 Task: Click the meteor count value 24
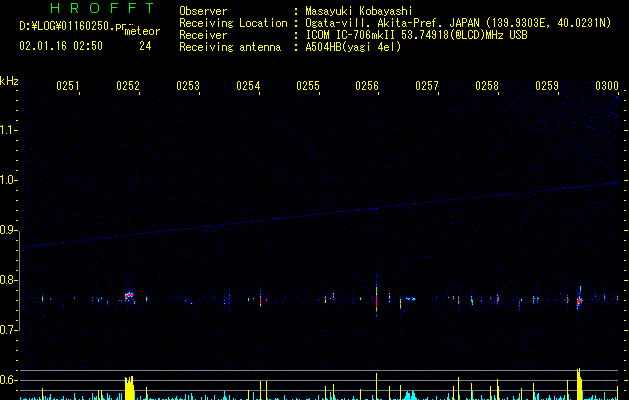[x=145, y=46]
